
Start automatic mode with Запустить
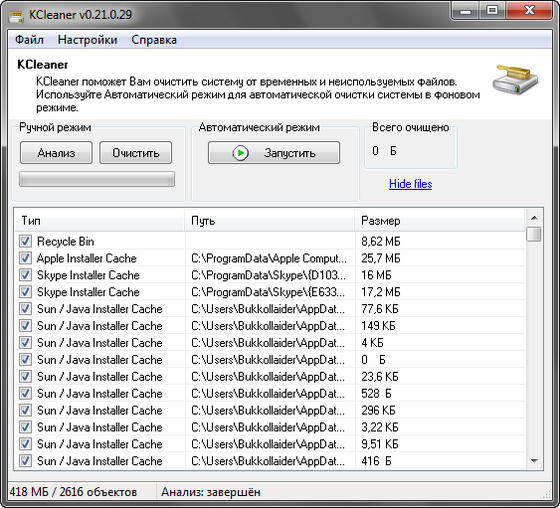coord(274,153)
